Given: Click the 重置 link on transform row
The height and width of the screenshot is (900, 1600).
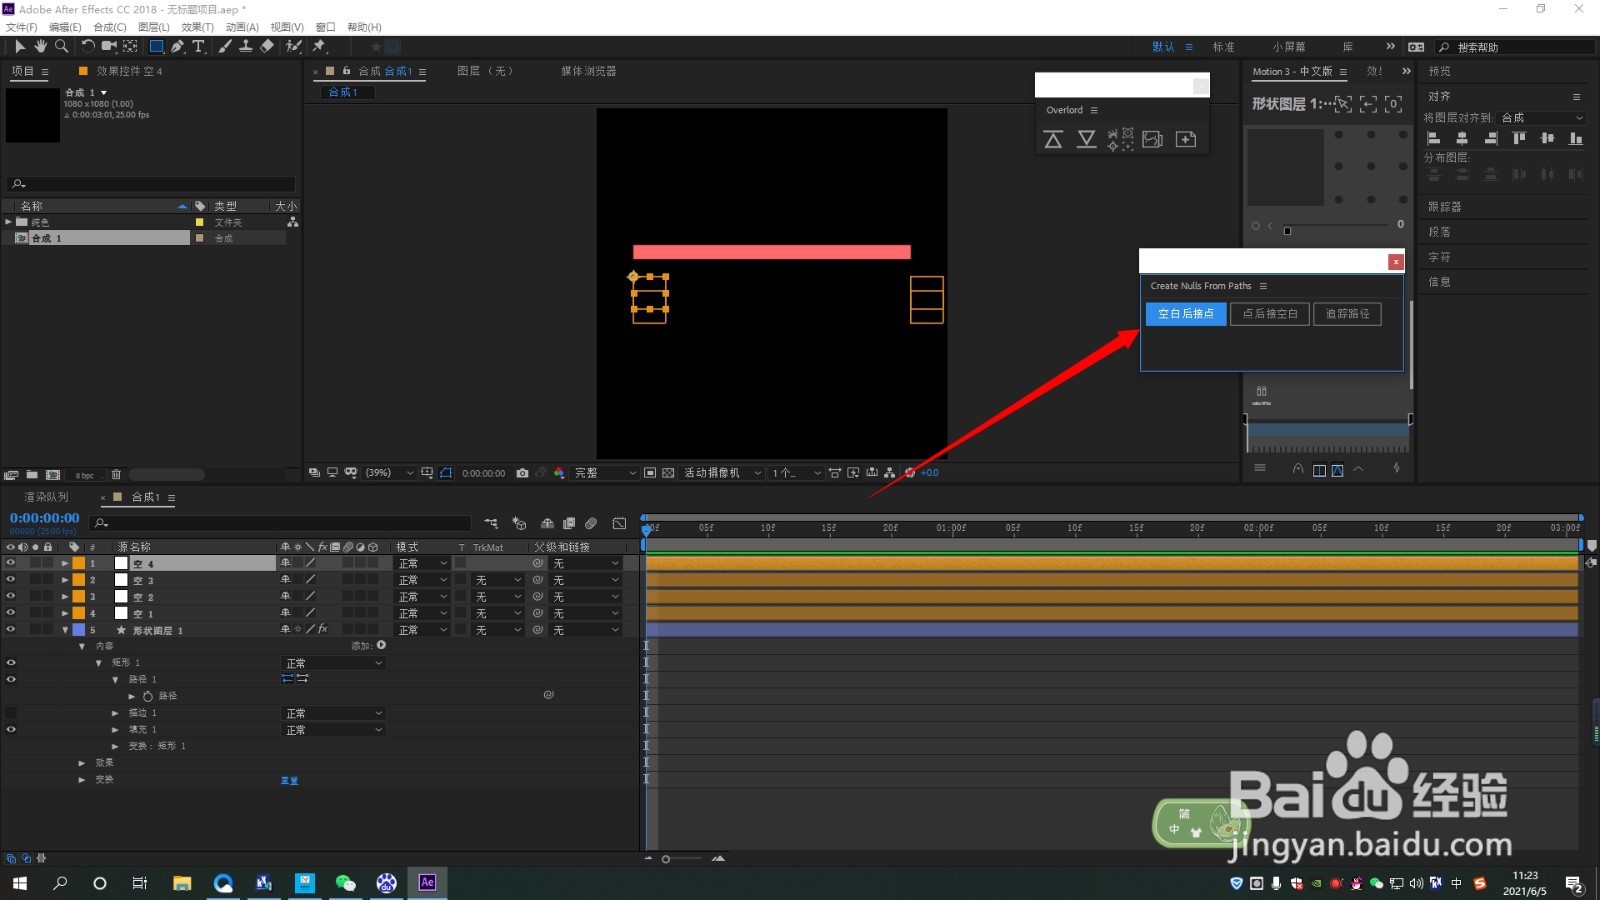Looking at the screenshot, I should 289,780.
